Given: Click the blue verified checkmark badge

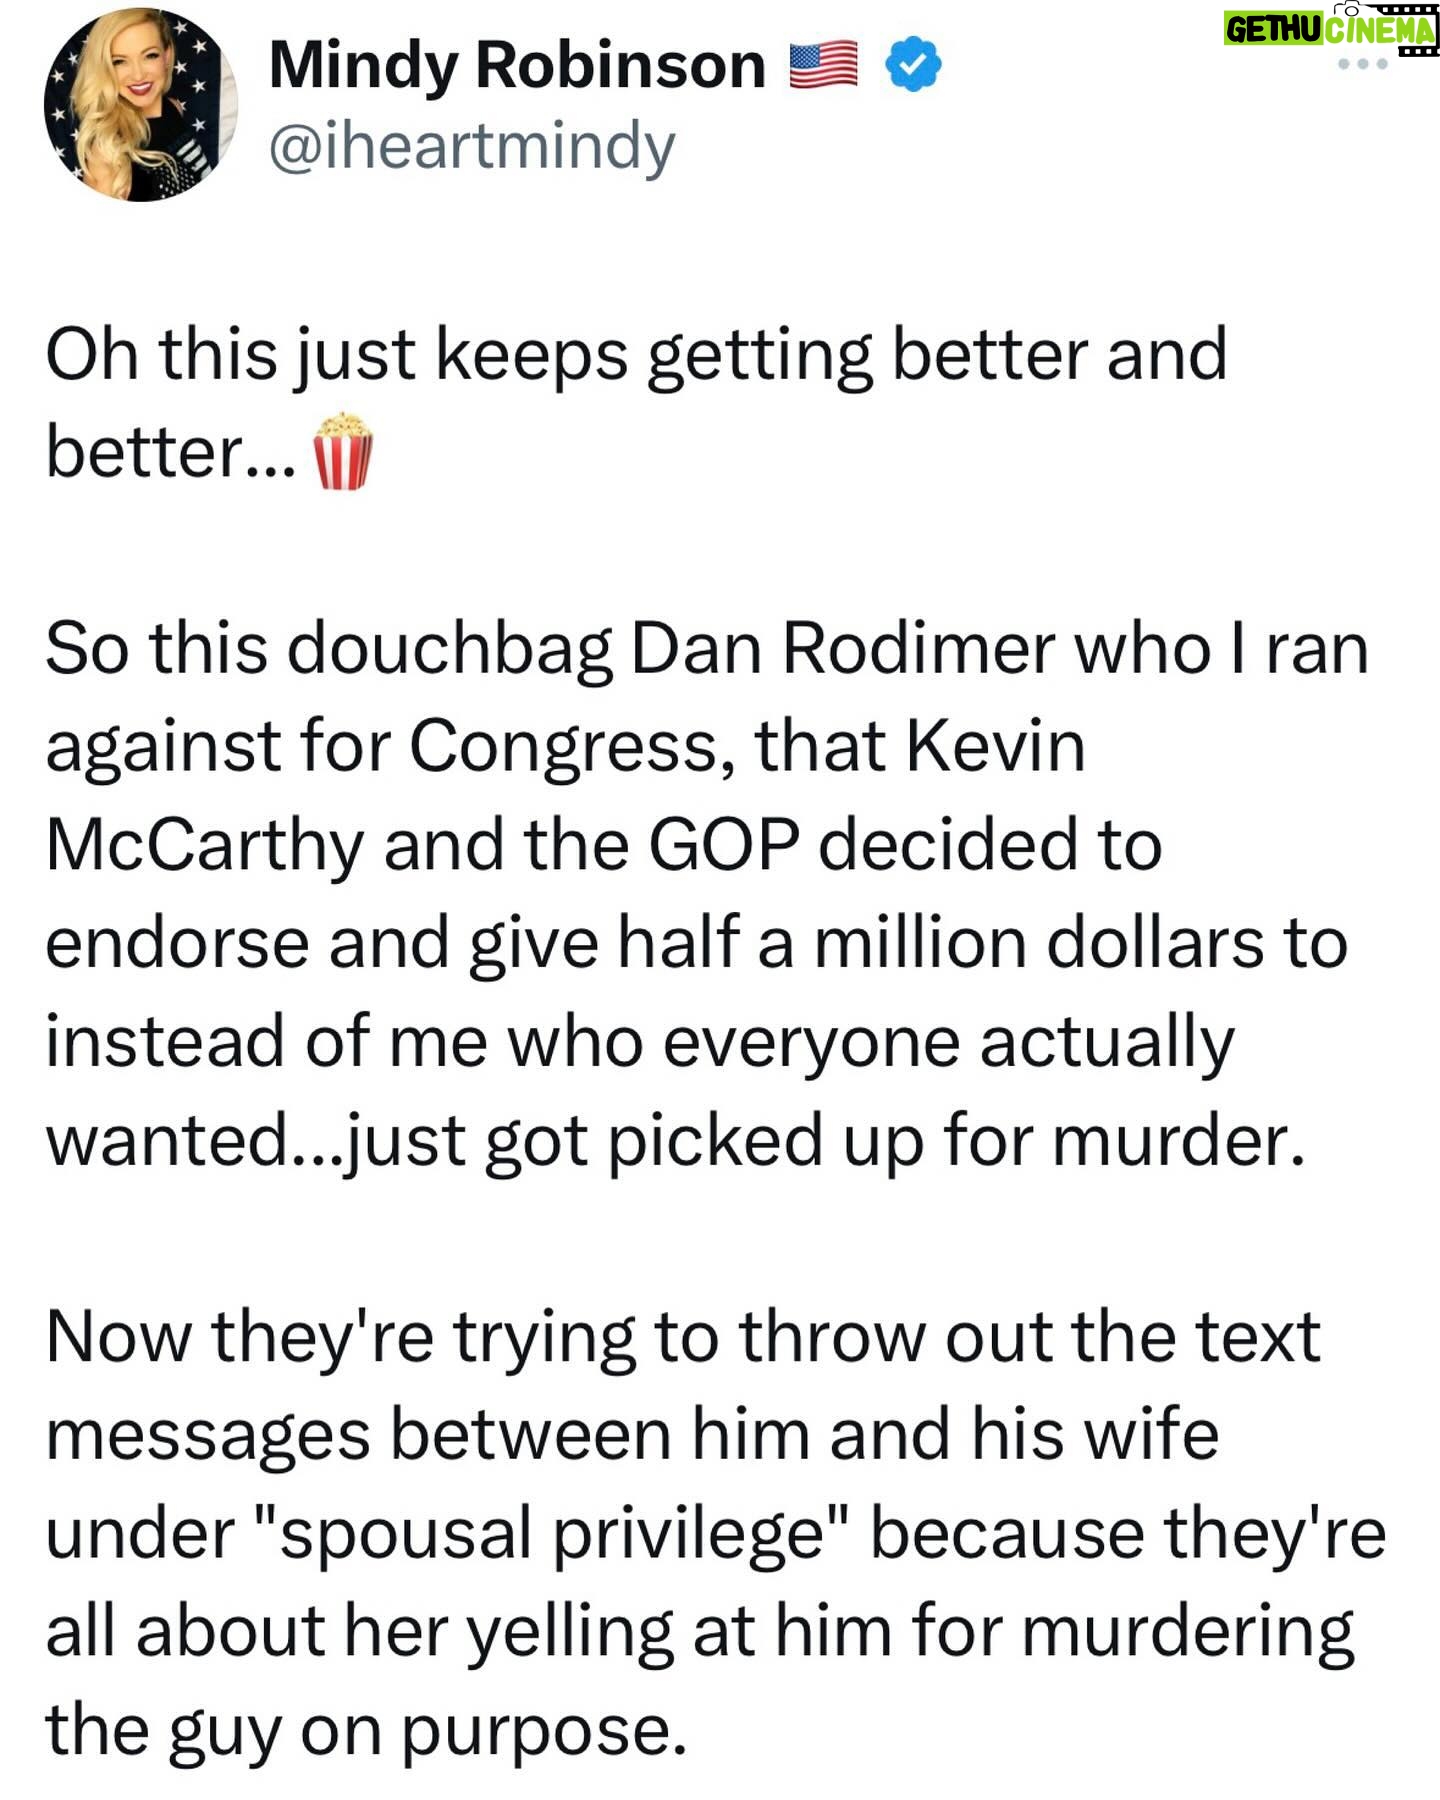Looking at the screenshot, I should (914, 65).
